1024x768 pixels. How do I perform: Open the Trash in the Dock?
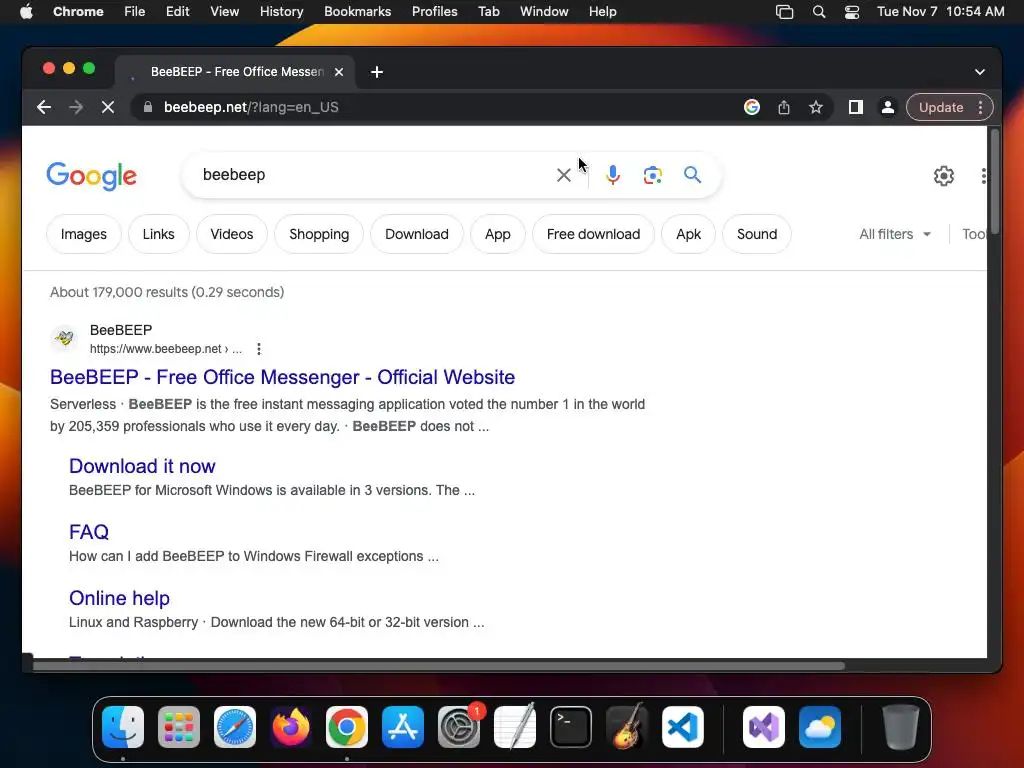(x=901, y=727)
